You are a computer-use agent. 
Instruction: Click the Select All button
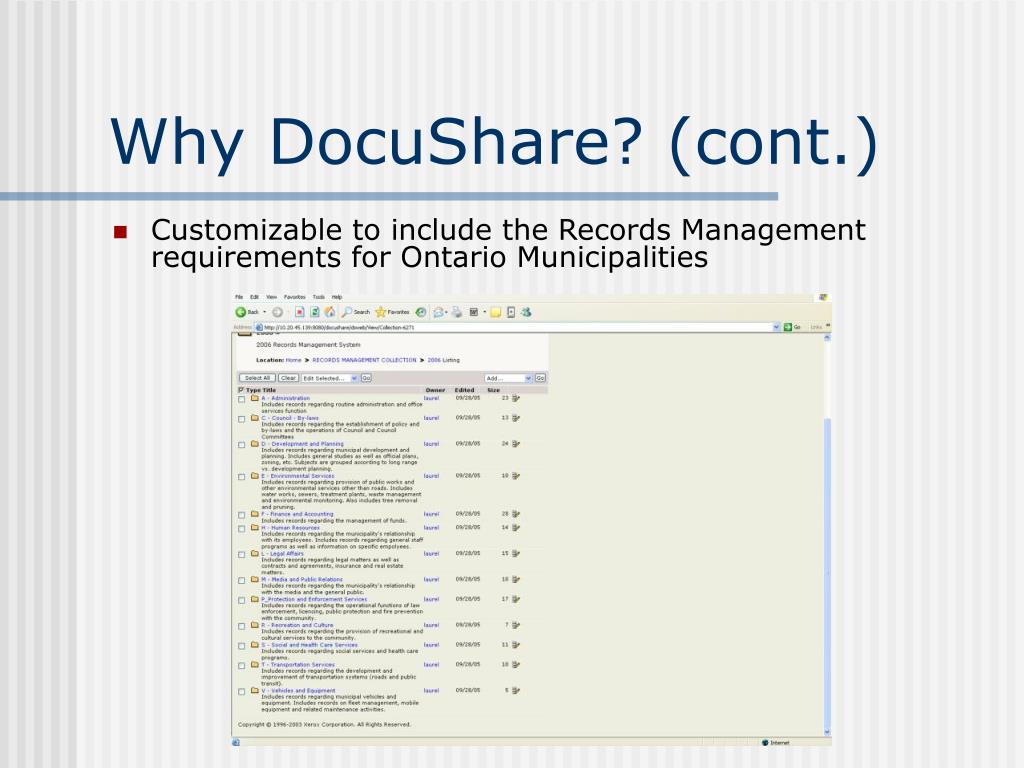pyautogui.click(x=257, y=378)
